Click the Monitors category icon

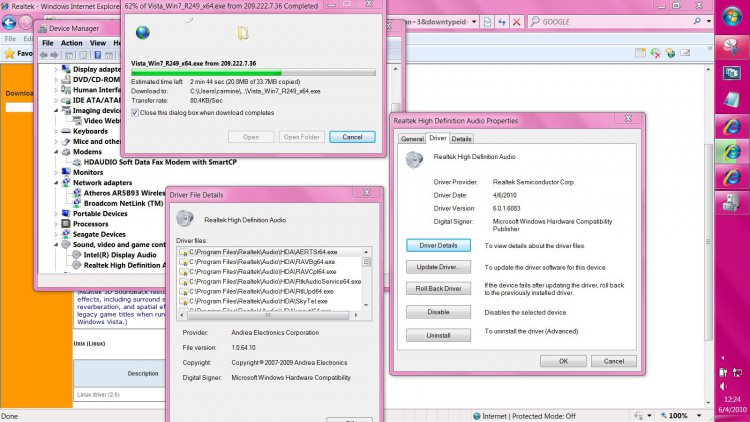tap(66, 172)
